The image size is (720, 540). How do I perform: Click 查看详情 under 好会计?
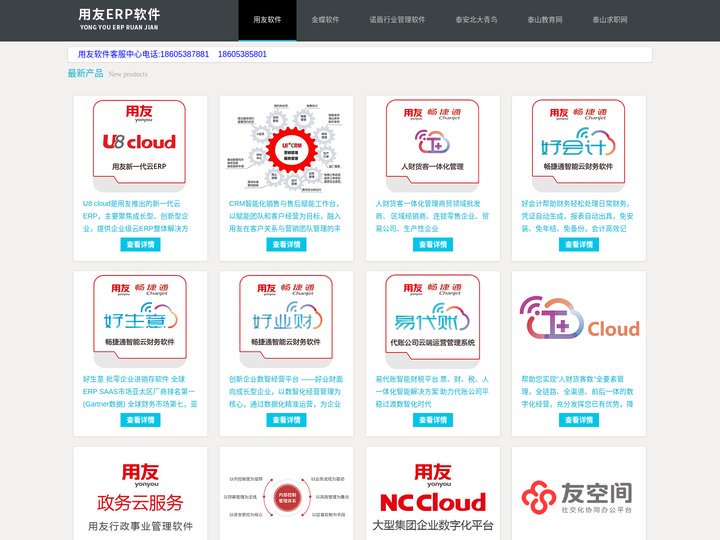pyautogui.click(x=579, y=244)
